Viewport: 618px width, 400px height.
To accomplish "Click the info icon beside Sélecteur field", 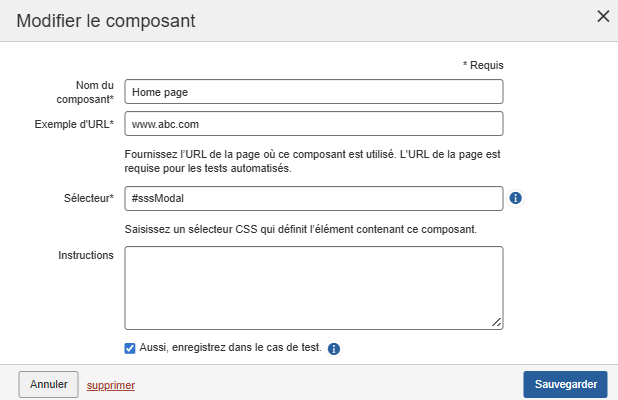I will click(x=516, y=198).
